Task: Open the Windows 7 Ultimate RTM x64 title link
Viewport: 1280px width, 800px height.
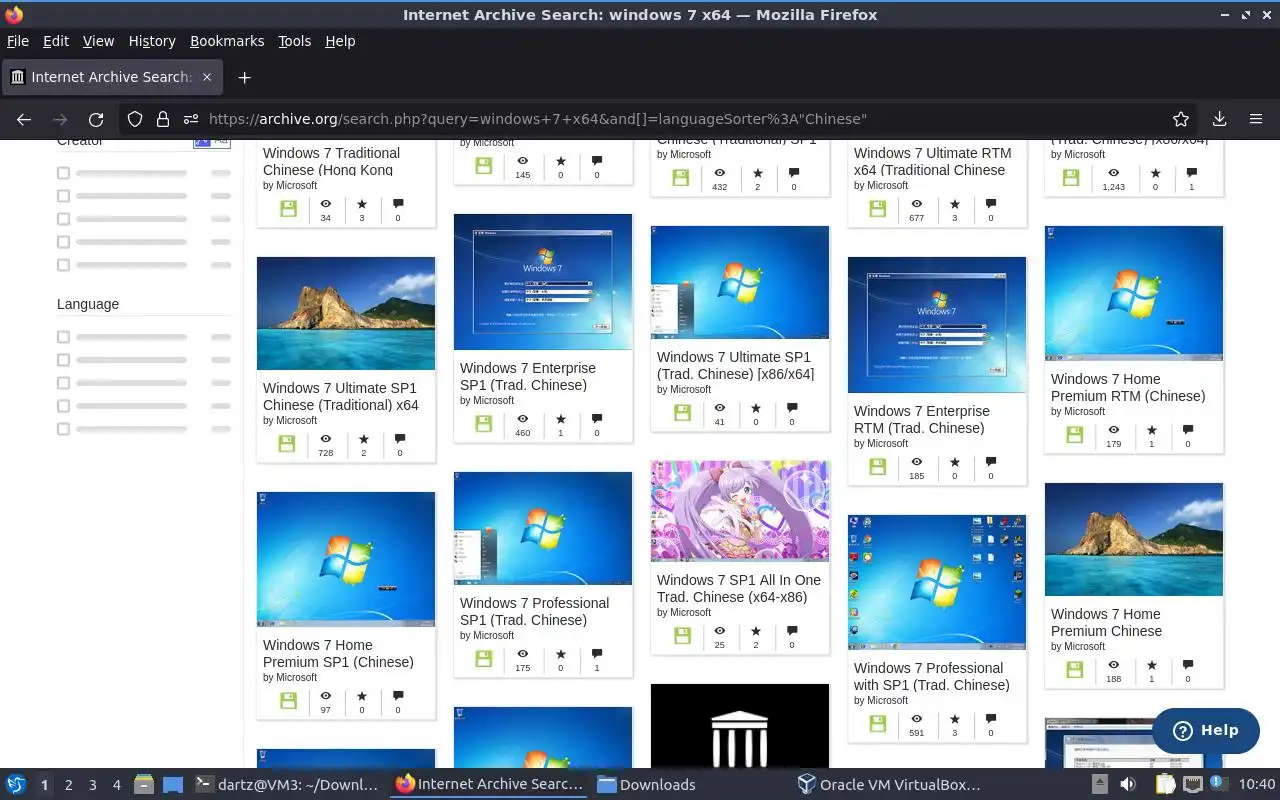Action: point(933,162)
